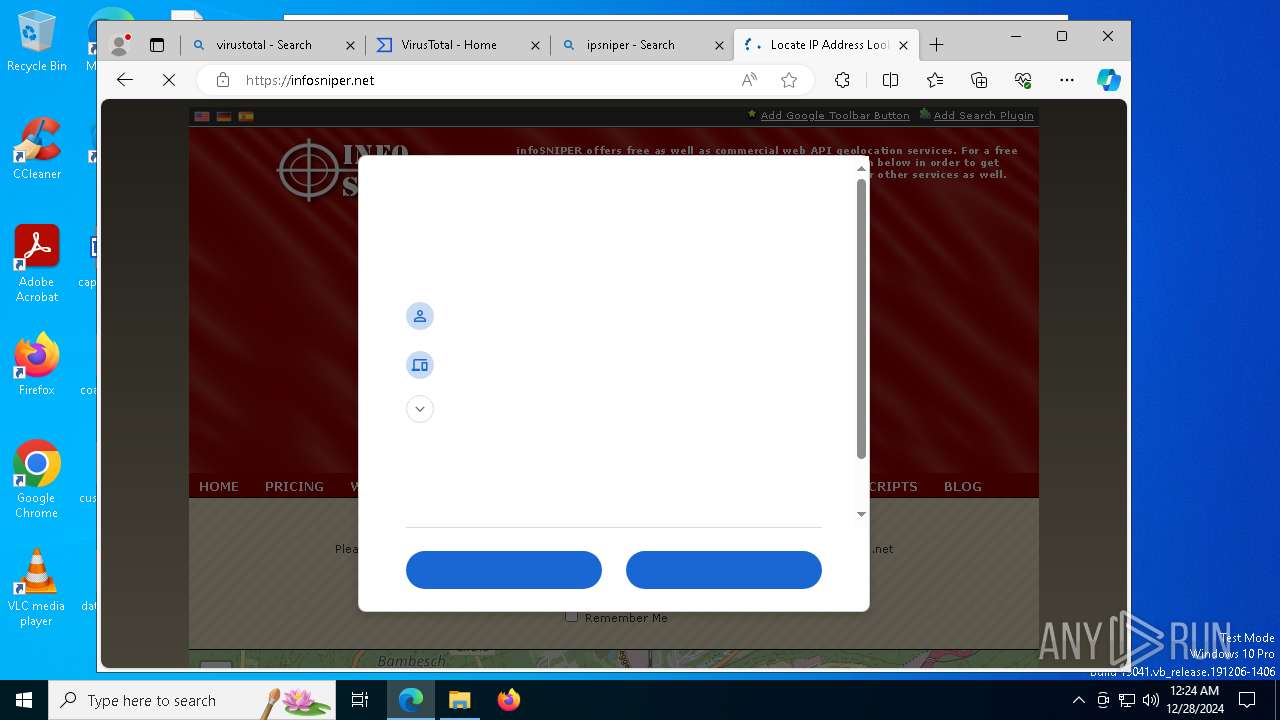The width and height of the screenshot is (1280, 720).
Task: Open Firefox desktop shortcut
Action: pyautogui.click(x=37, y=365)
